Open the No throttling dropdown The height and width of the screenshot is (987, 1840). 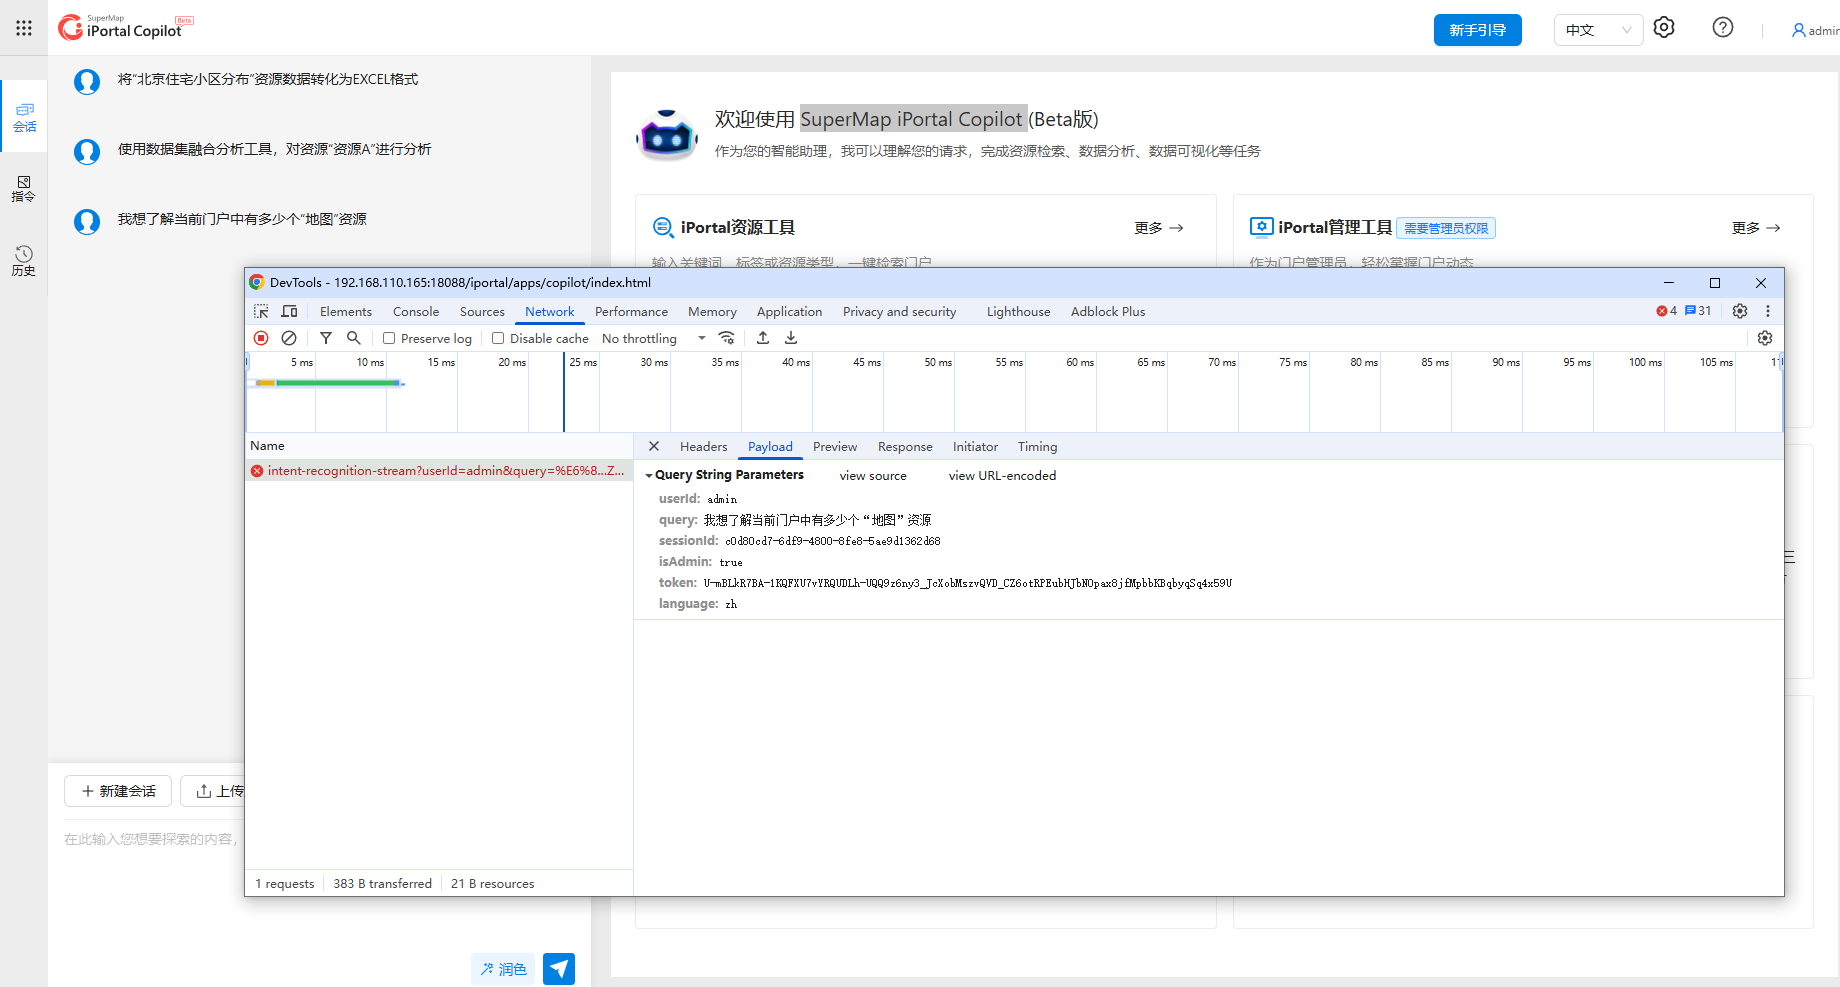654,338
